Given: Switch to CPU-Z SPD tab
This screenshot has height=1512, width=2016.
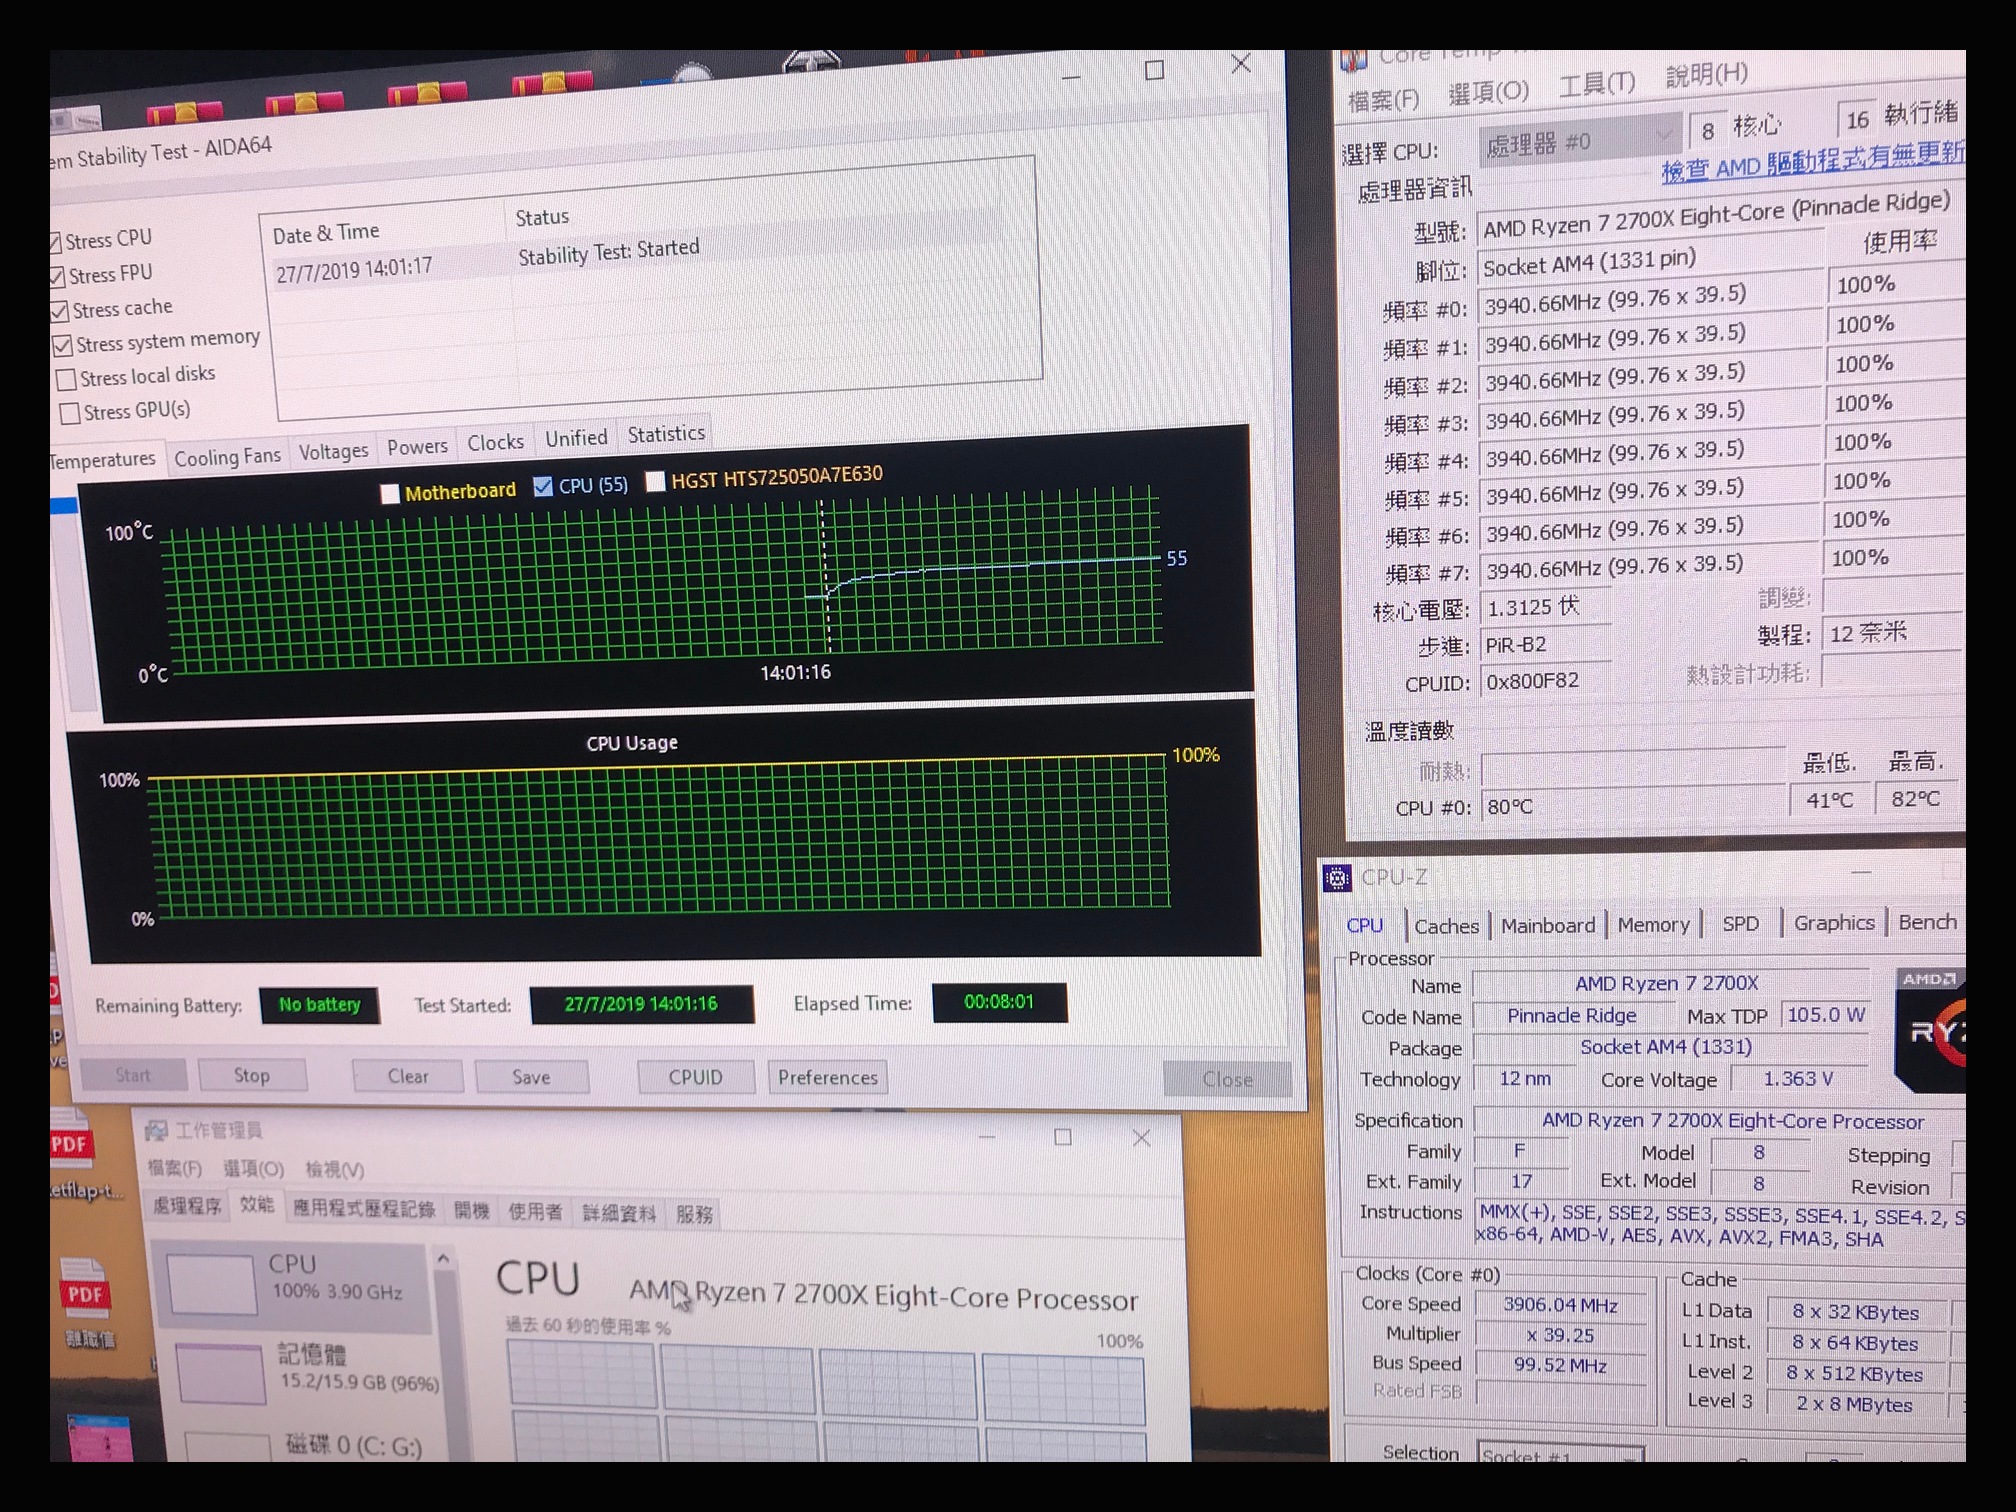Looking at the screenshot, I should [x=1740, y=924].
